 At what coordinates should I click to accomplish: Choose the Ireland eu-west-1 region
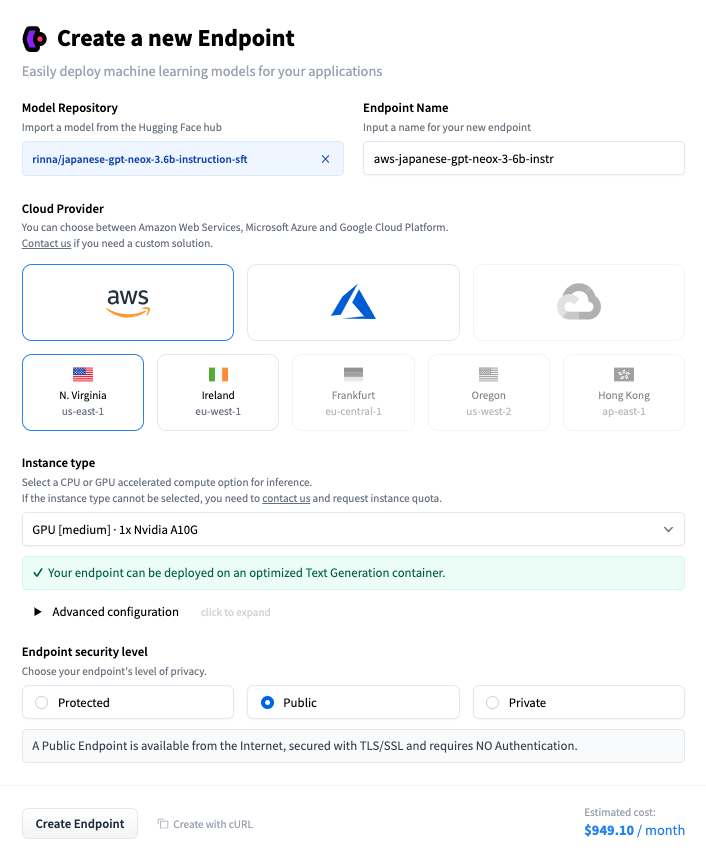pyautogui.click(x=218, y=392)
